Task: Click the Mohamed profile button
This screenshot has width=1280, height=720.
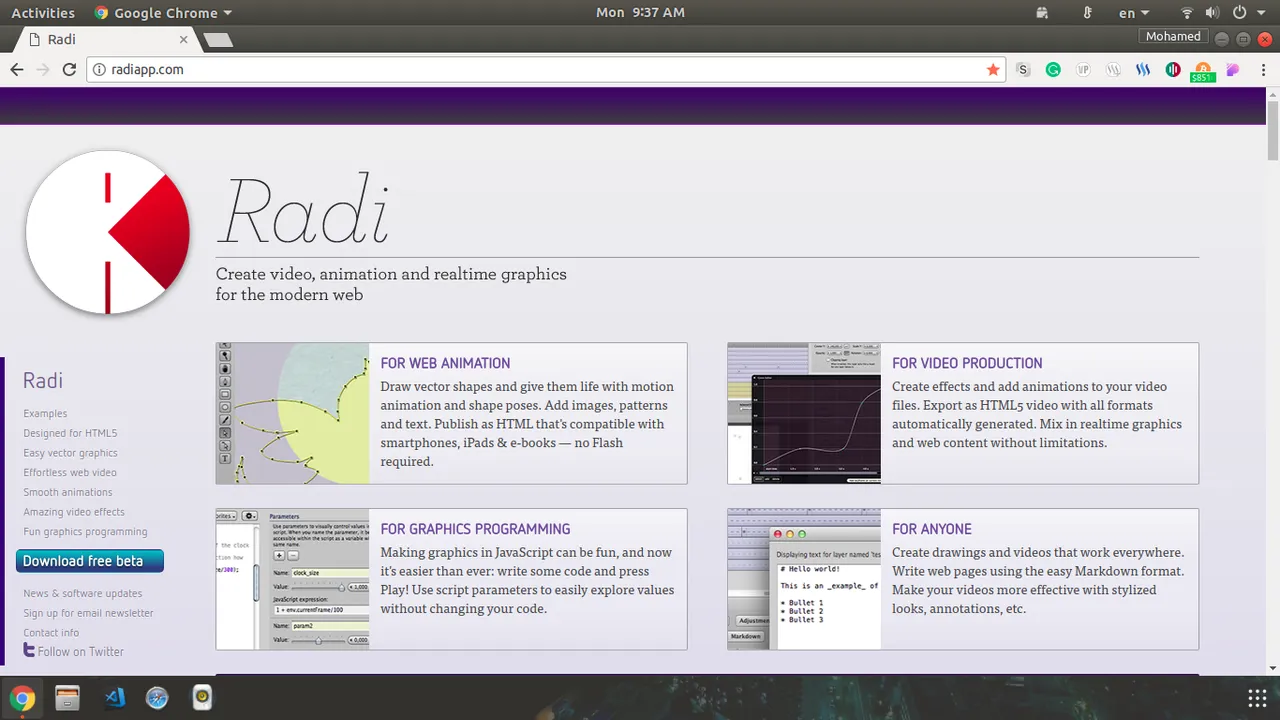Action: (x=1173, y=36)
